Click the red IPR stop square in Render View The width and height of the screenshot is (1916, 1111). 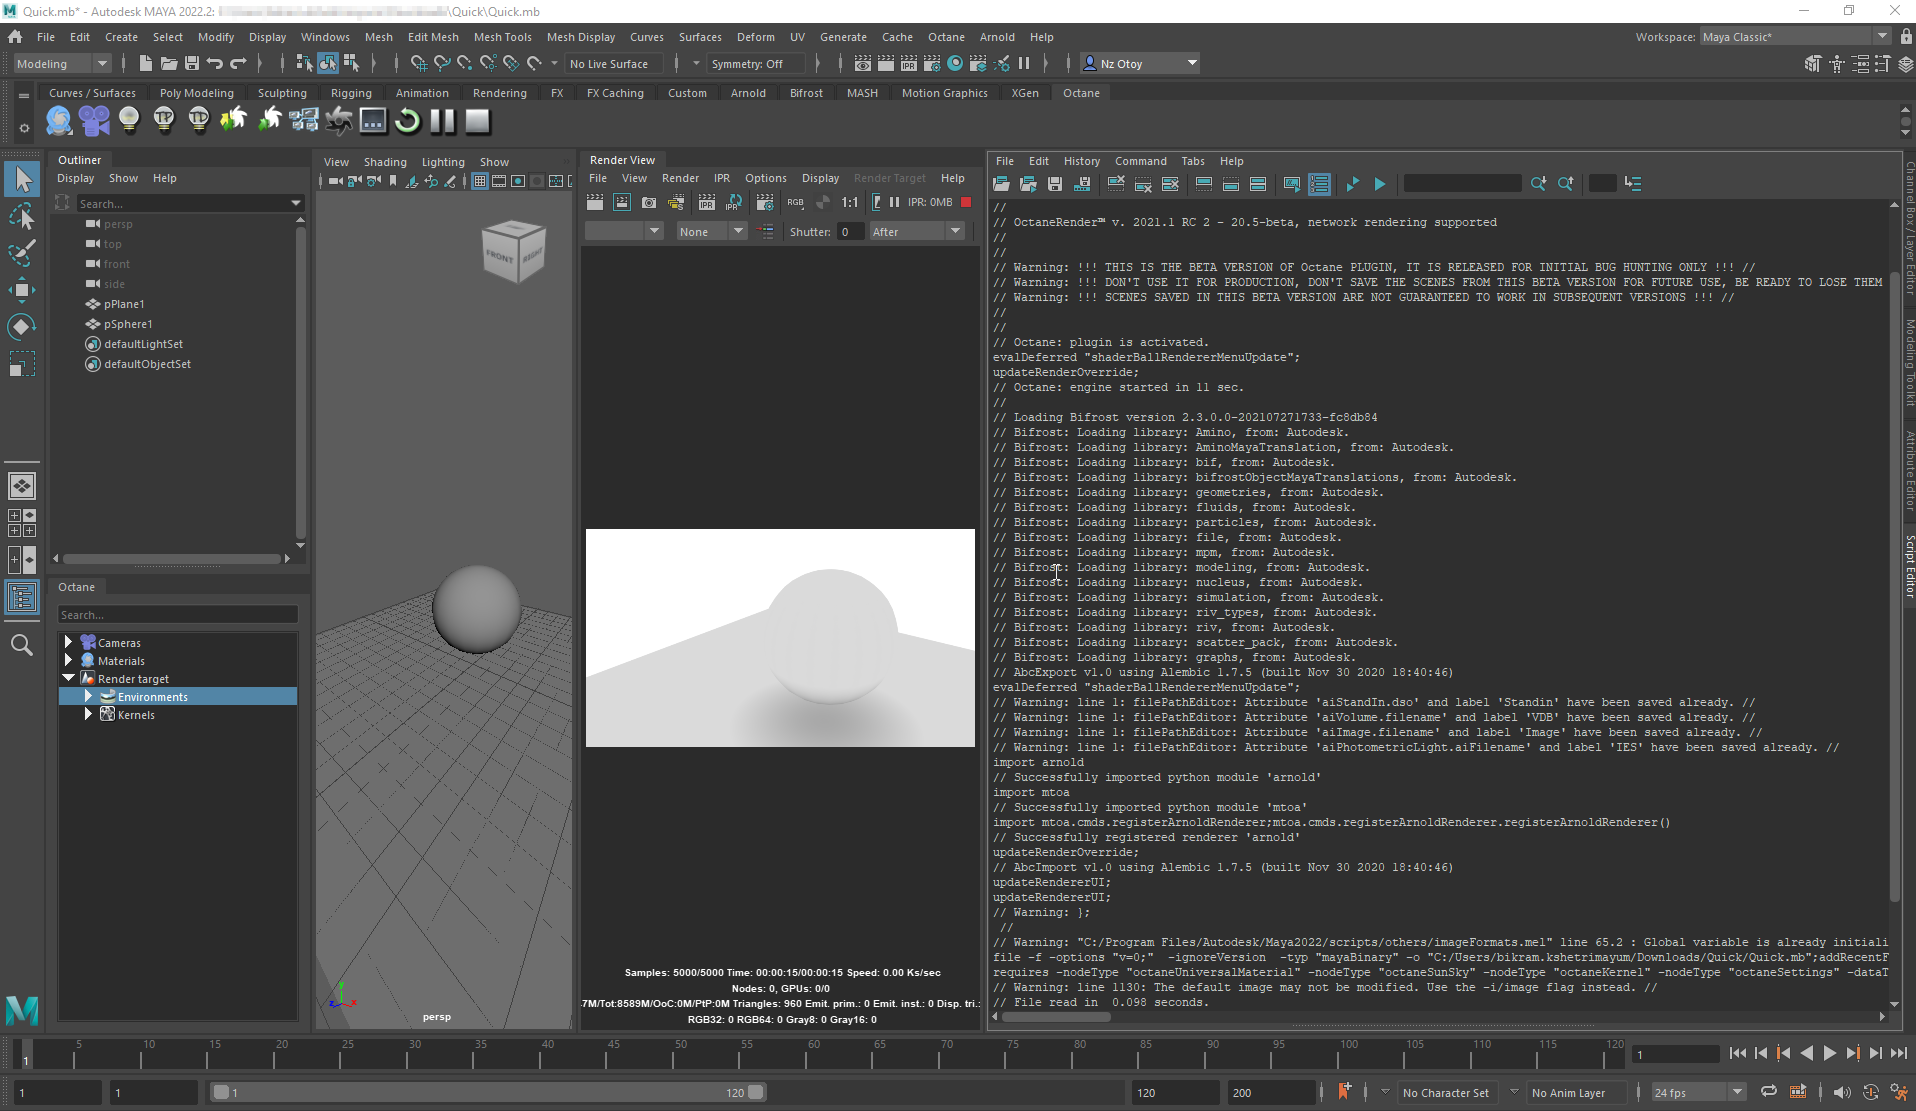pos(966,202)
